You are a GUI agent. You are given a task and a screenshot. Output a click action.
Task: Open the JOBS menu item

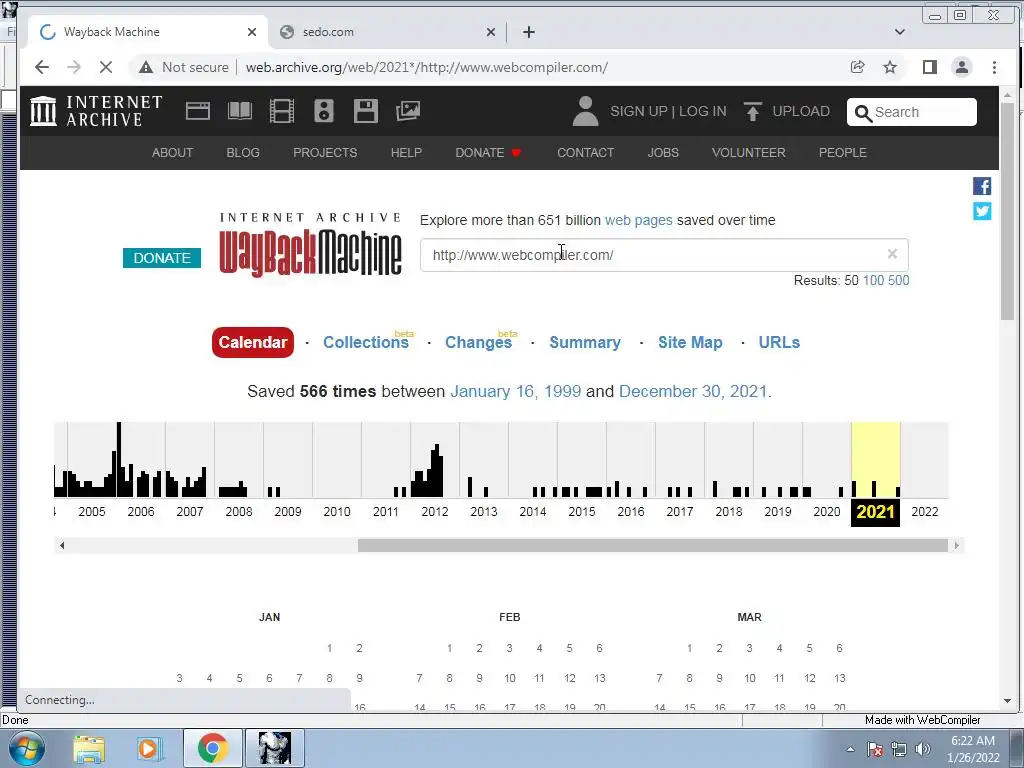[x=663, y=153]
